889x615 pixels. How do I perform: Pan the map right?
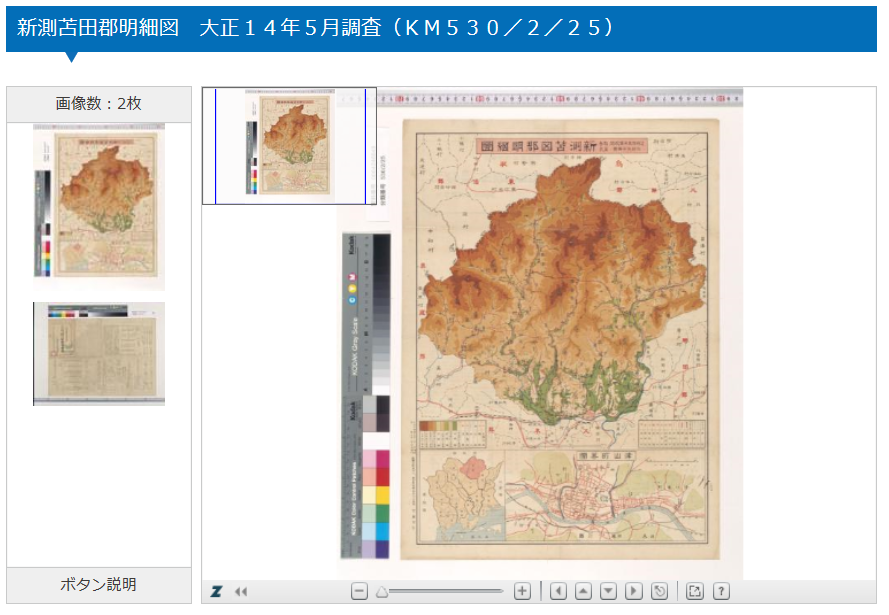click(633, 591)
